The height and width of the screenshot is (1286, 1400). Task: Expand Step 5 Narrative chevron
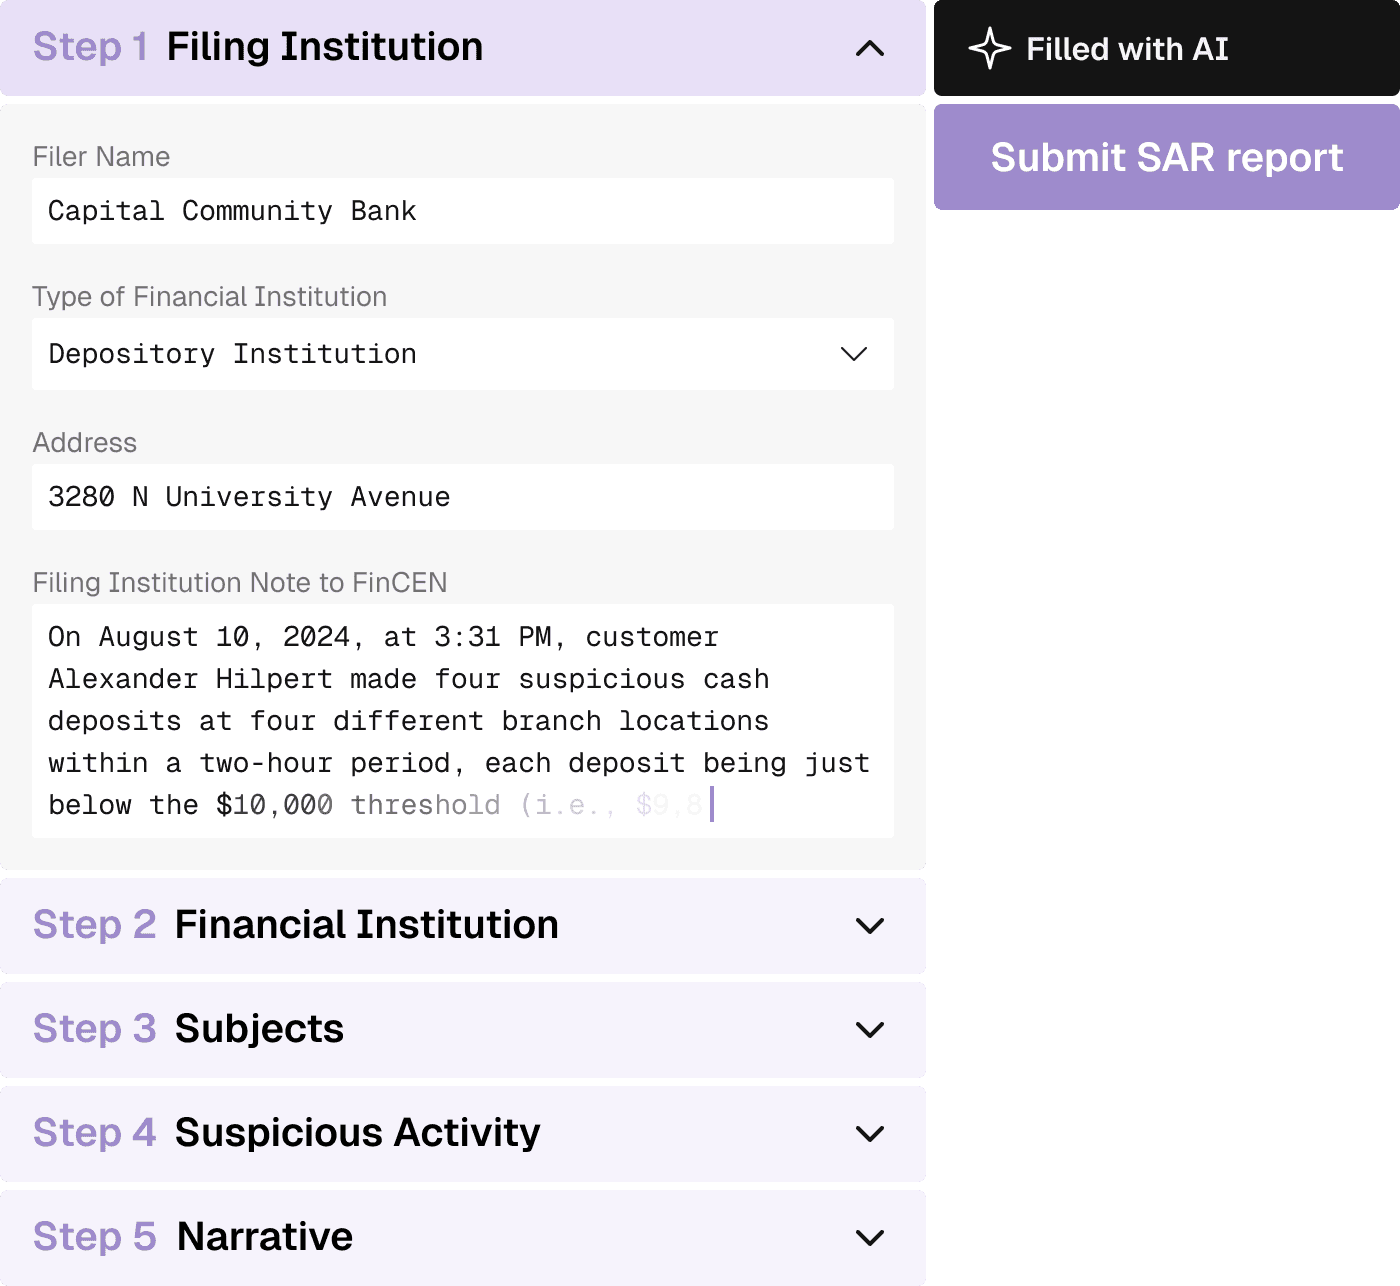point(870,1238)
